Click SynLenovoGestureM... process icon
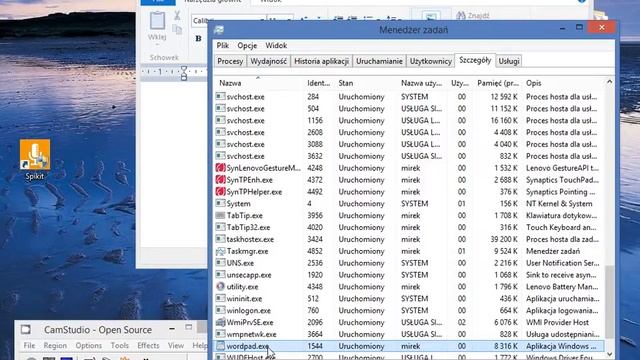 coord(220,168)
